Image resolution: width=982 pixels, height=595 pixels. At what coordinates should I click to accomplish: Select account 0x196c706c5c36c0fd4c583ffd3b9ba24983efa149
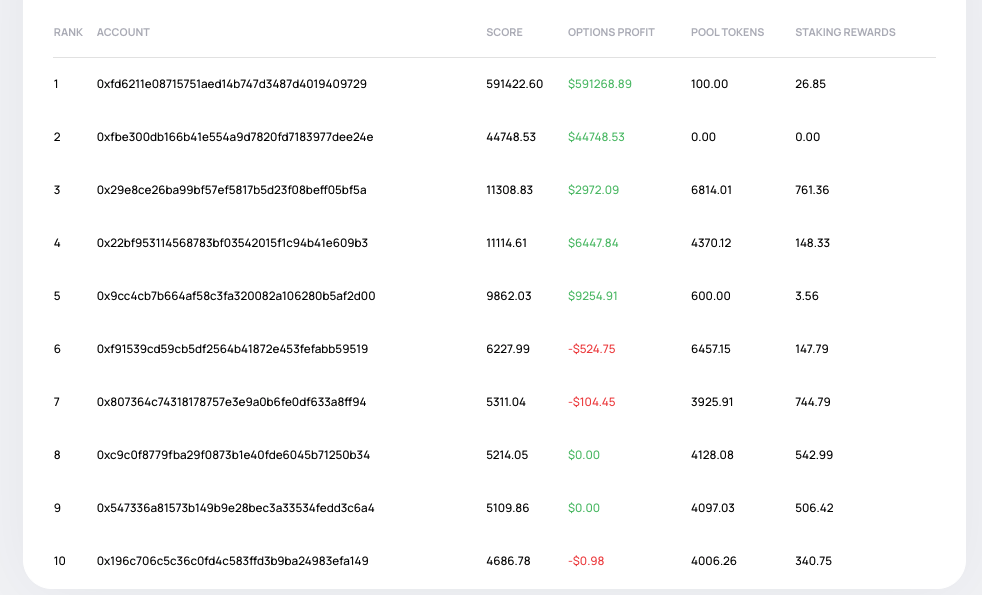coord(232,561)
